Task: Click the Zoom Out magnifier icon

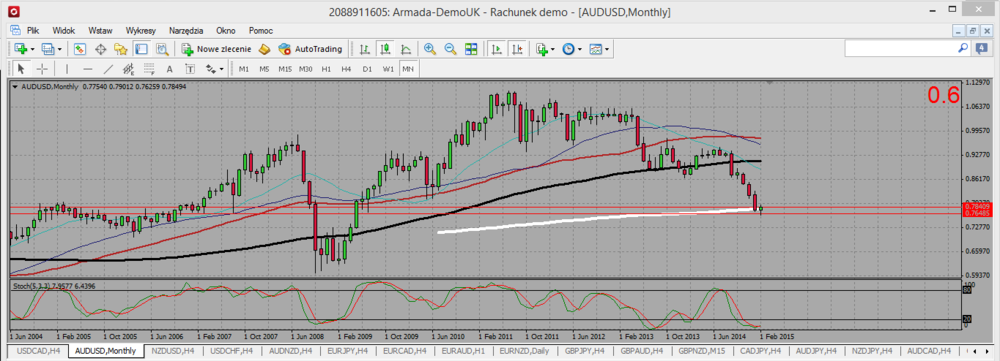Action: pyautogui.click(x=450, y=48)
